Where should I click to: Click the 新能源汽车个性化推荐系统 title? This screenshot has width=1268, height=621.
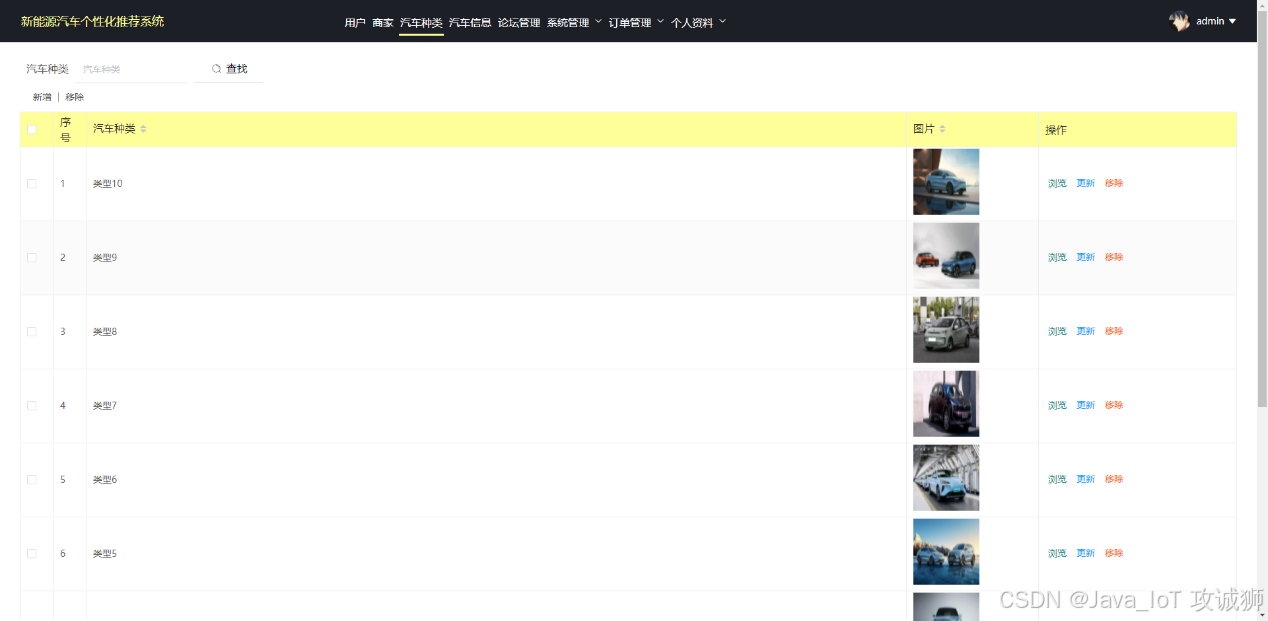pyautogui.click(x=92, y=21)
